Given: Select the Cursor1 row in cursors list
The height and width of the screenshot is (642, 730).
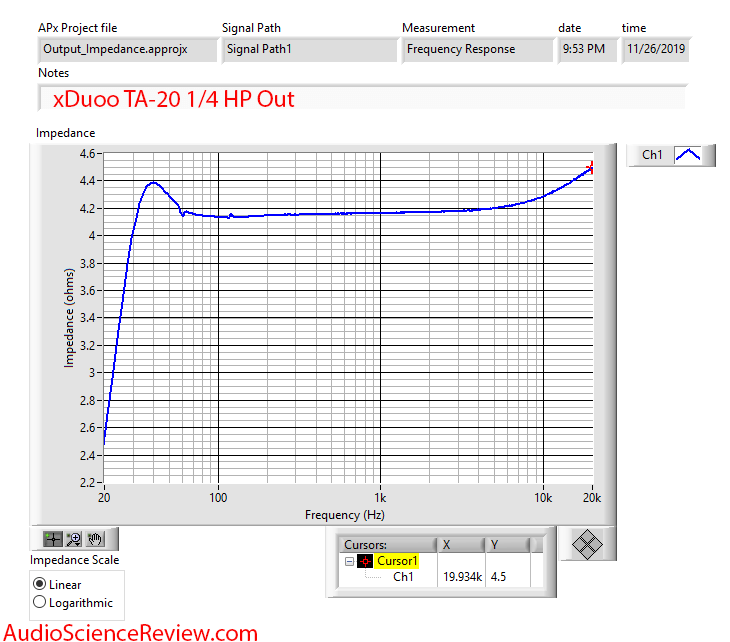Looking at the screenshot, I should point(397,561).
